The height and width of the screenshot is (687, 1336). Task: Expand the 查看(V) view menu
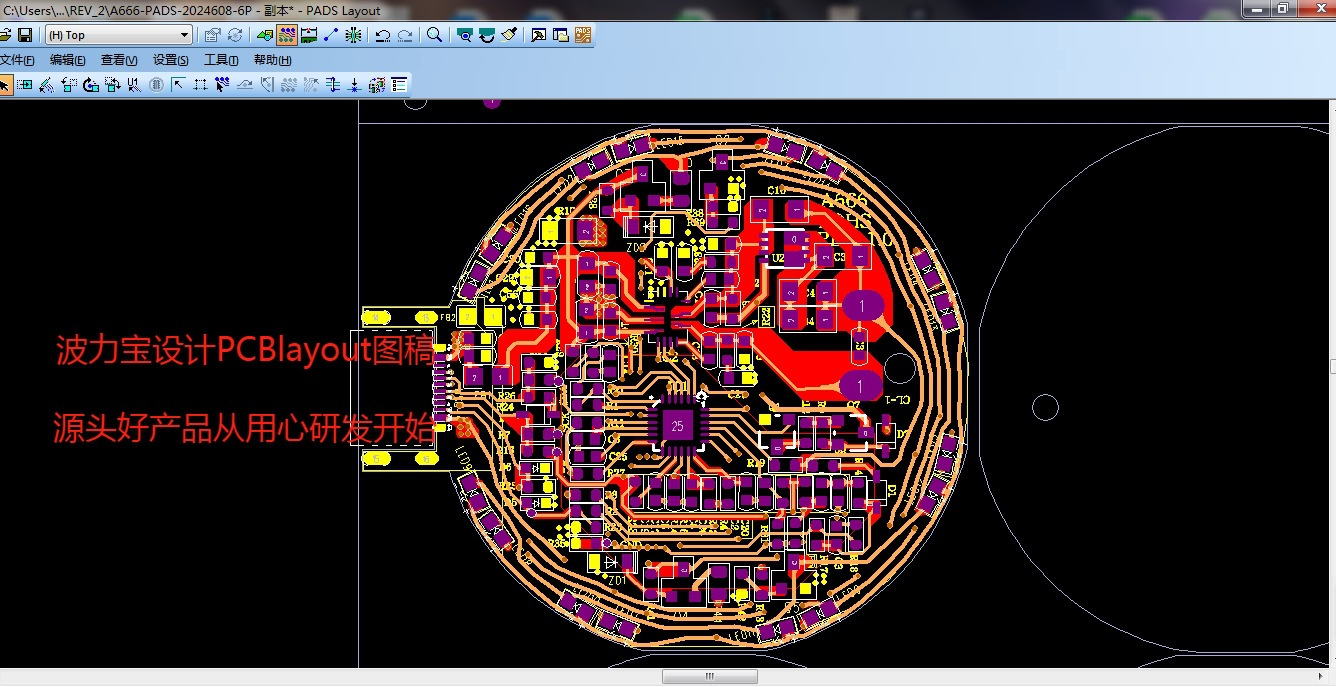pos(119,60)
